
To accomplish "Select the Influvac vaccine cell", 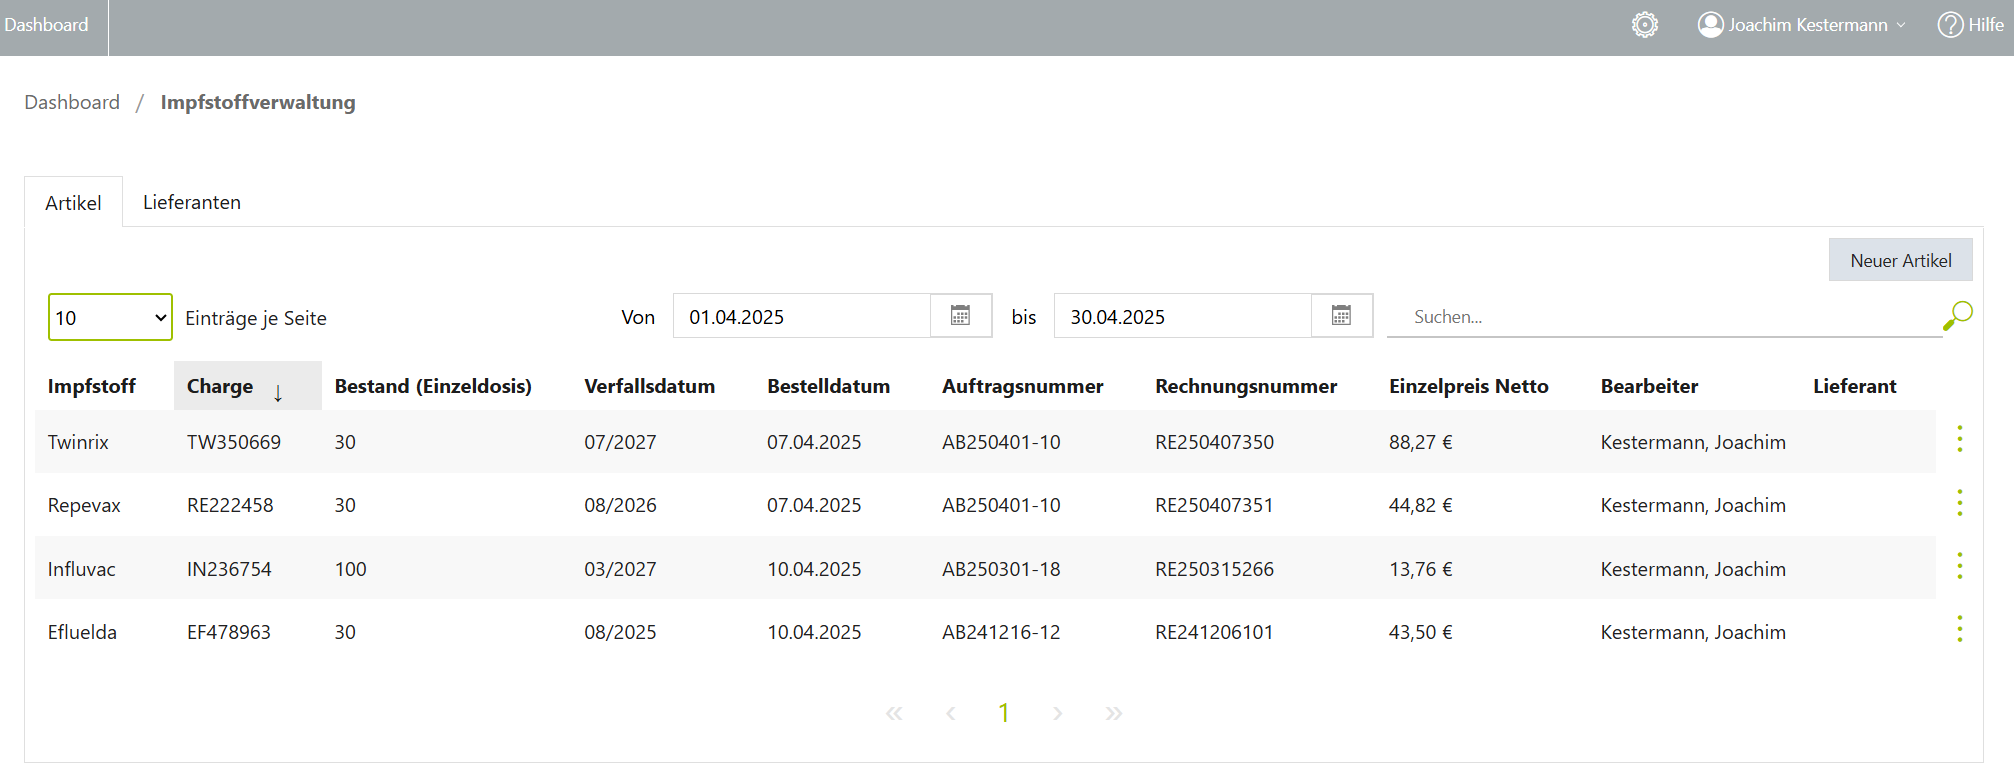I will 82,569.
